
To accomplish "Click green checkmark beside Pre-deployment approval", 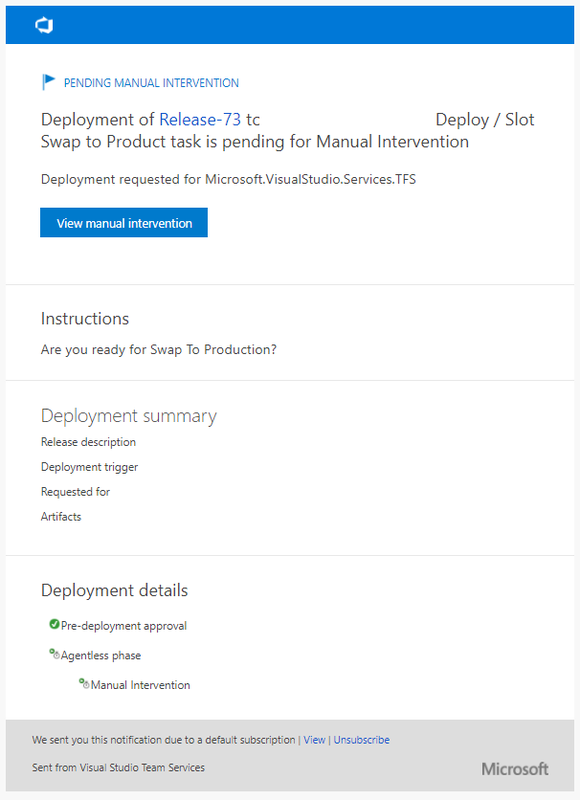I will pyautogui.click(x=54, y=623).
